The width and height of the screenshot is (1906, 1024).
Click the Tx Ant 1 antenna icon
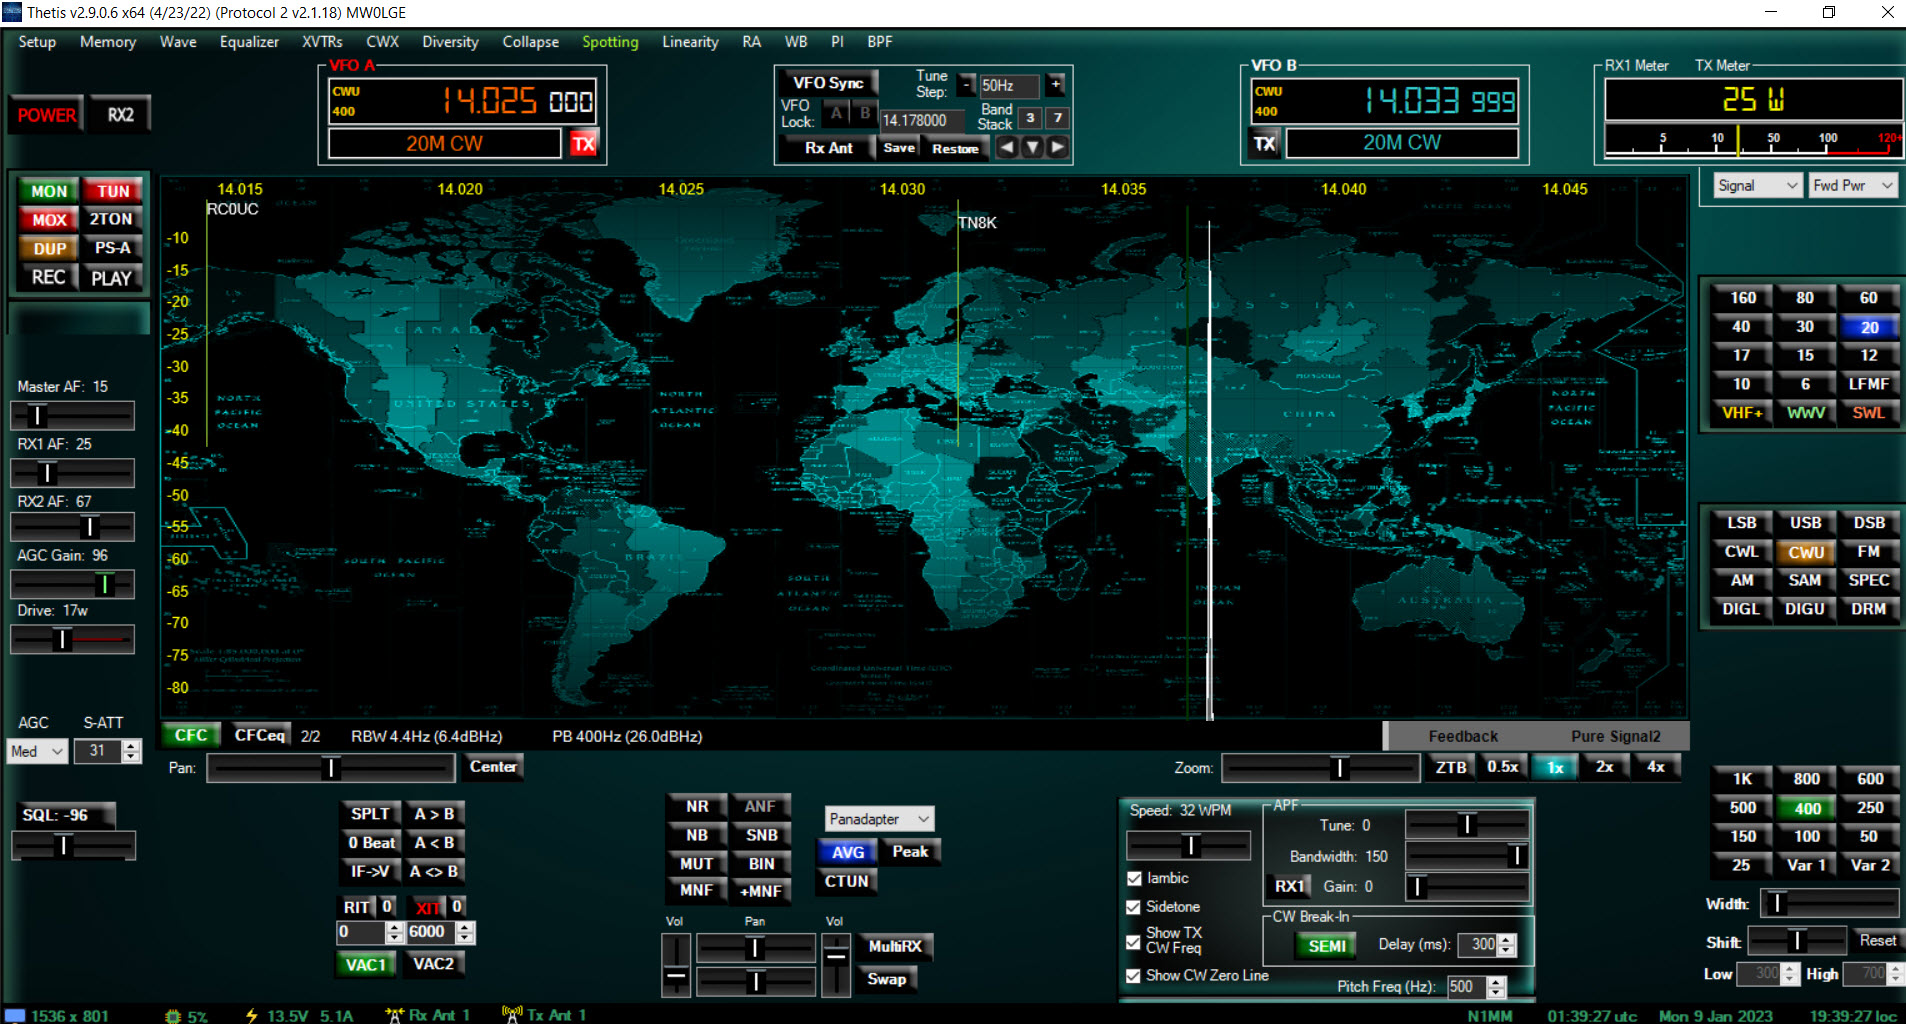tap(512, 1015)
